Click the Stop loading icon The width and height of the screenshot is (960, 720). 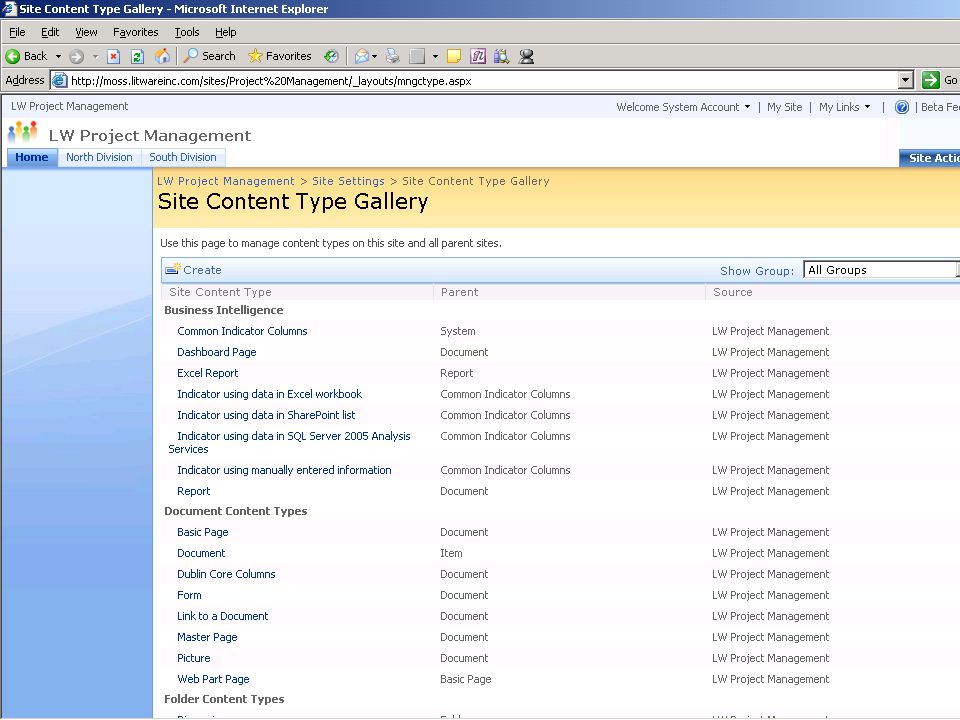(113, 56)
